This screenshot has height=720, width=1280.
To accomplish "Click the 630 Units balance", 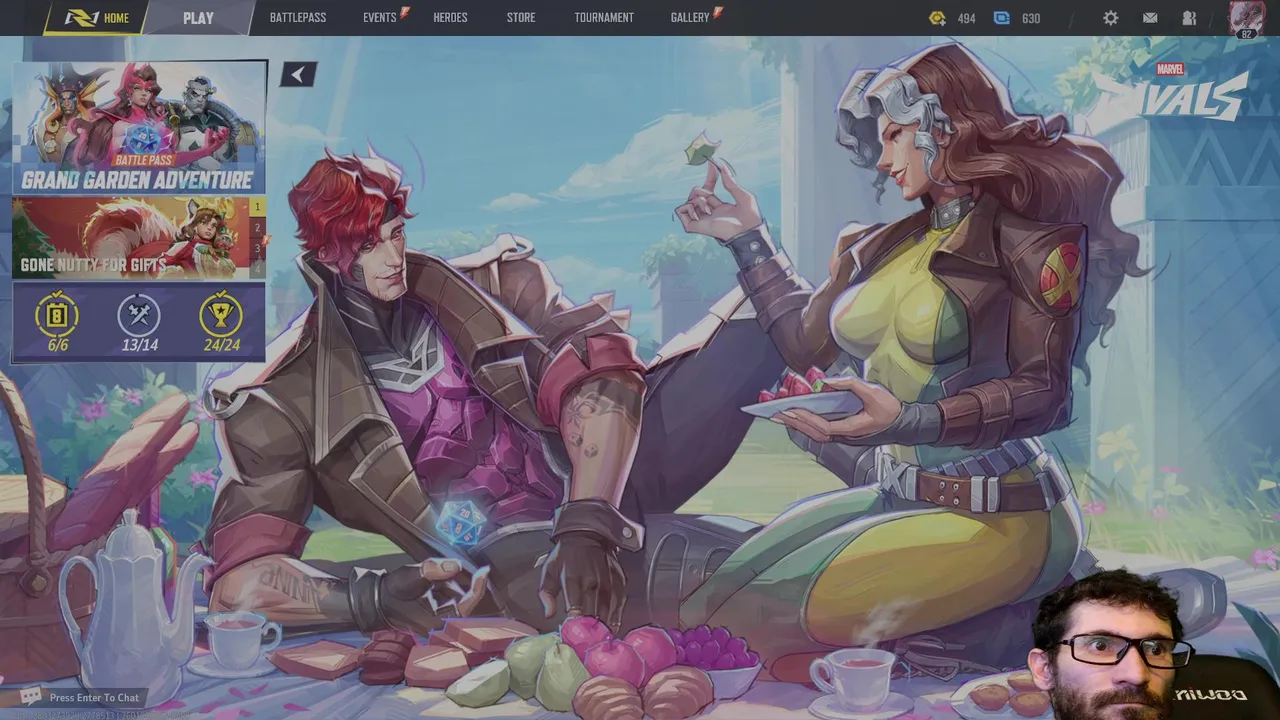I will 1031,18.
